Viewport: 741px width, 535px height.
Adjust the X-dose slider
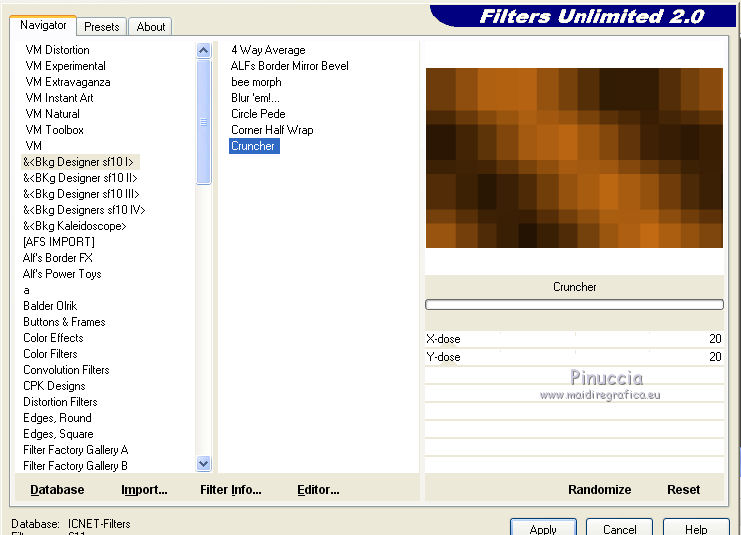[574, 339]
